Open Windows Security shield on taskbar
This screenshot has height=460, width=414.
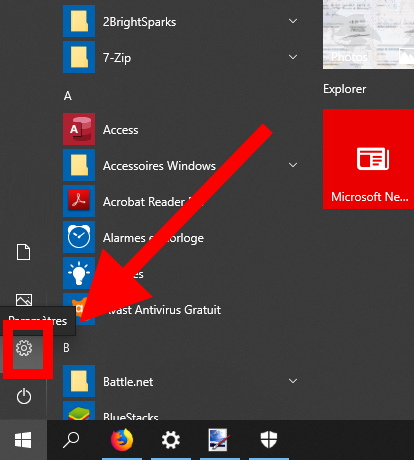coord(269,439)
